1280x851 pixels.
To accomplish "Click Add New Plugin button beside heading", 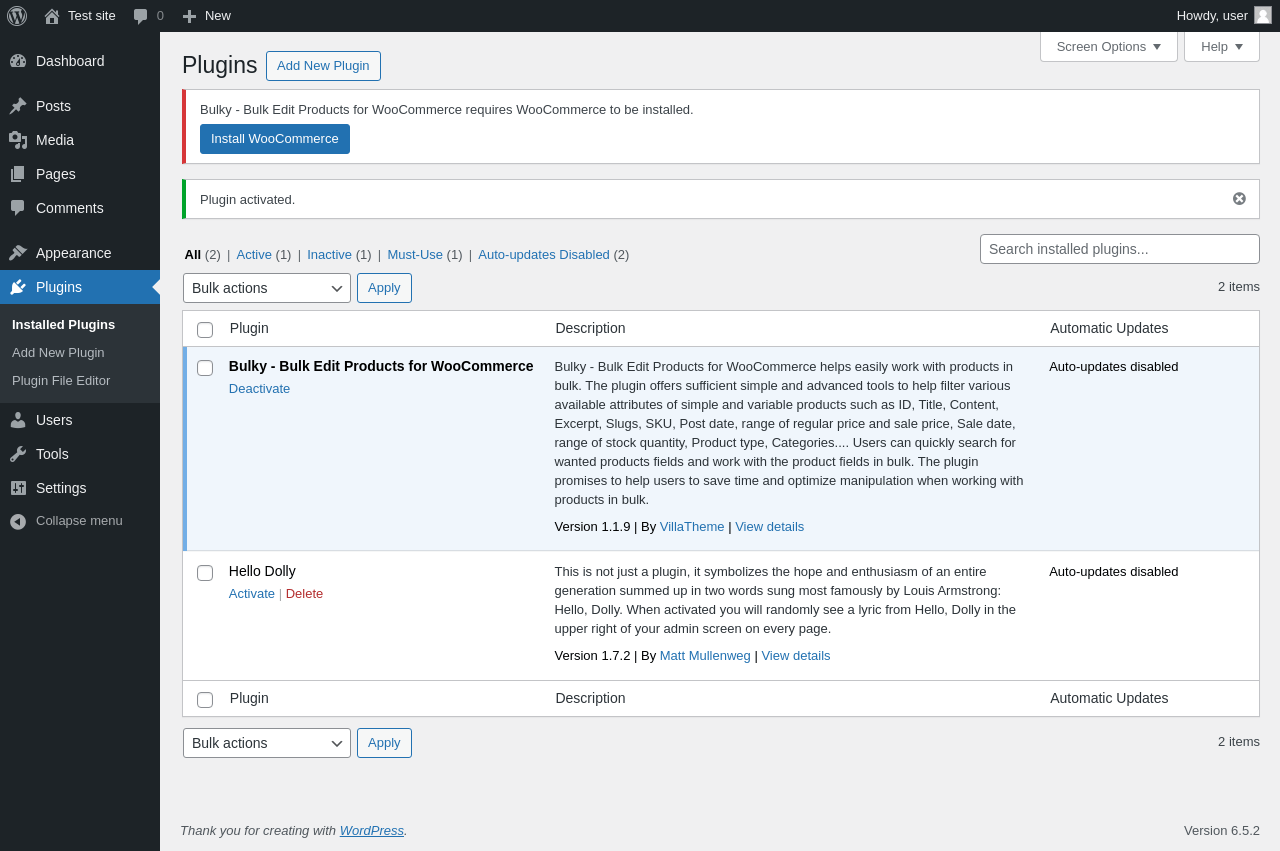I will [x=323, y=66].
